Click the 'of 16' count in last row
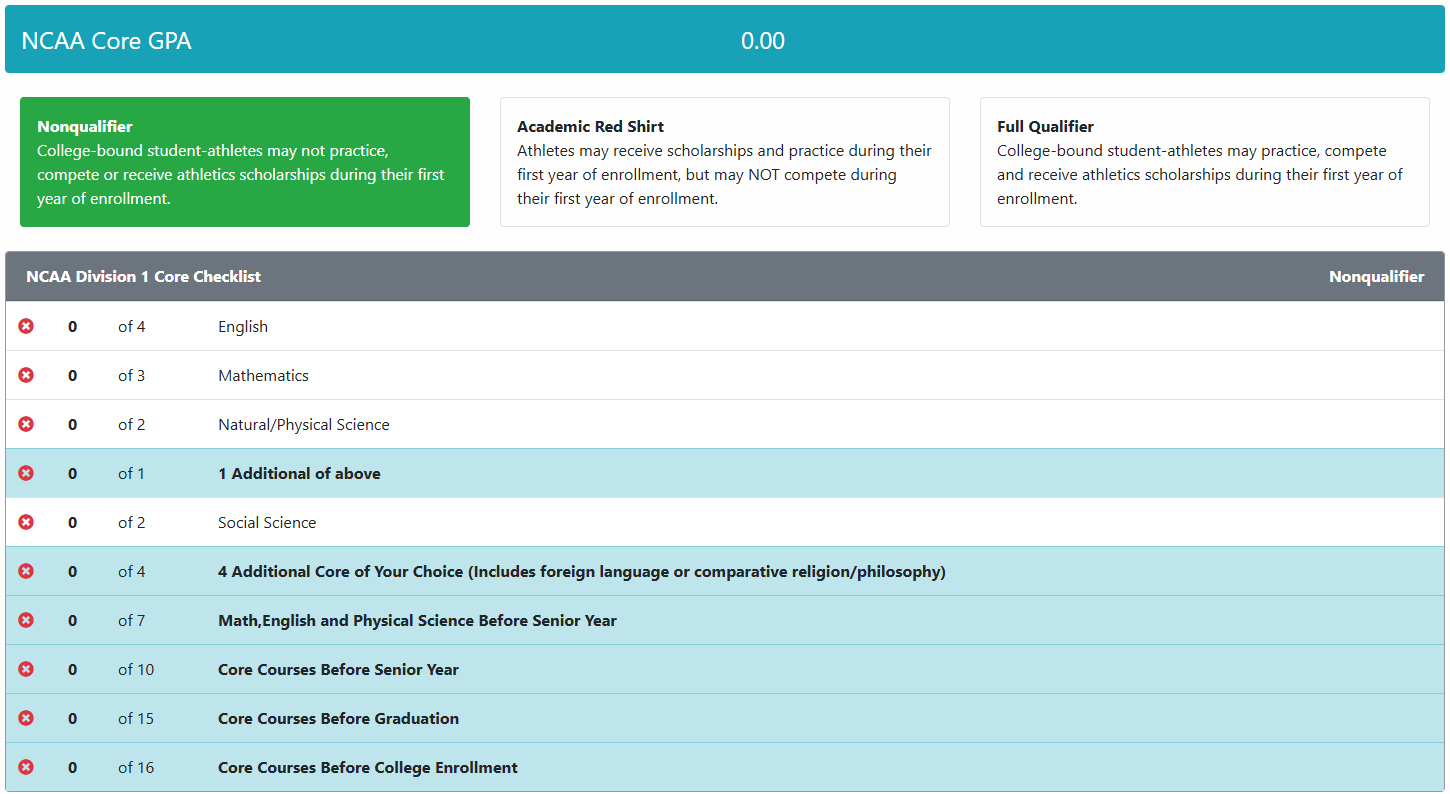The image size is (1450, 794). (136, 767)
